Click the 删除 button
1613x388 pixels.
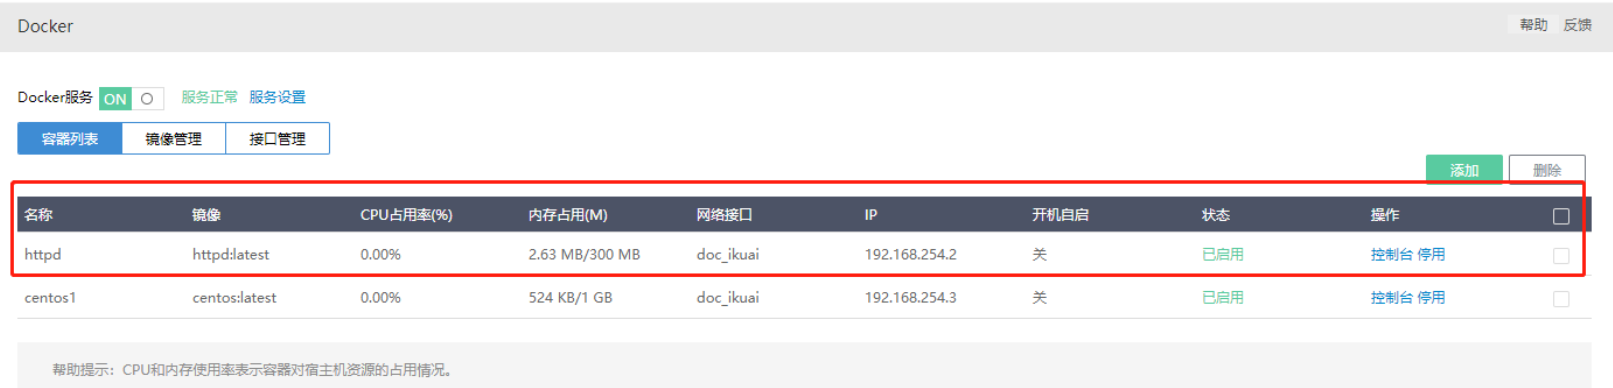tap(1547, 170)
